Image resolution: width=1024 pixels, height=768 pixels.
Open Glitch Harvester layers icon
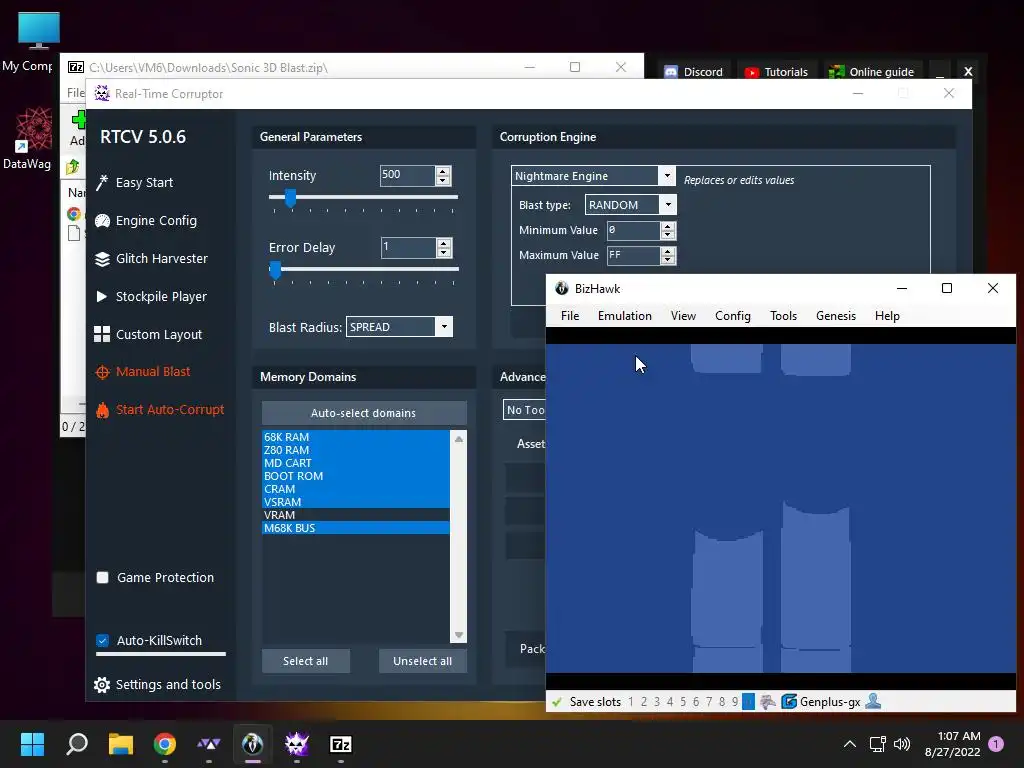[102, 259]
